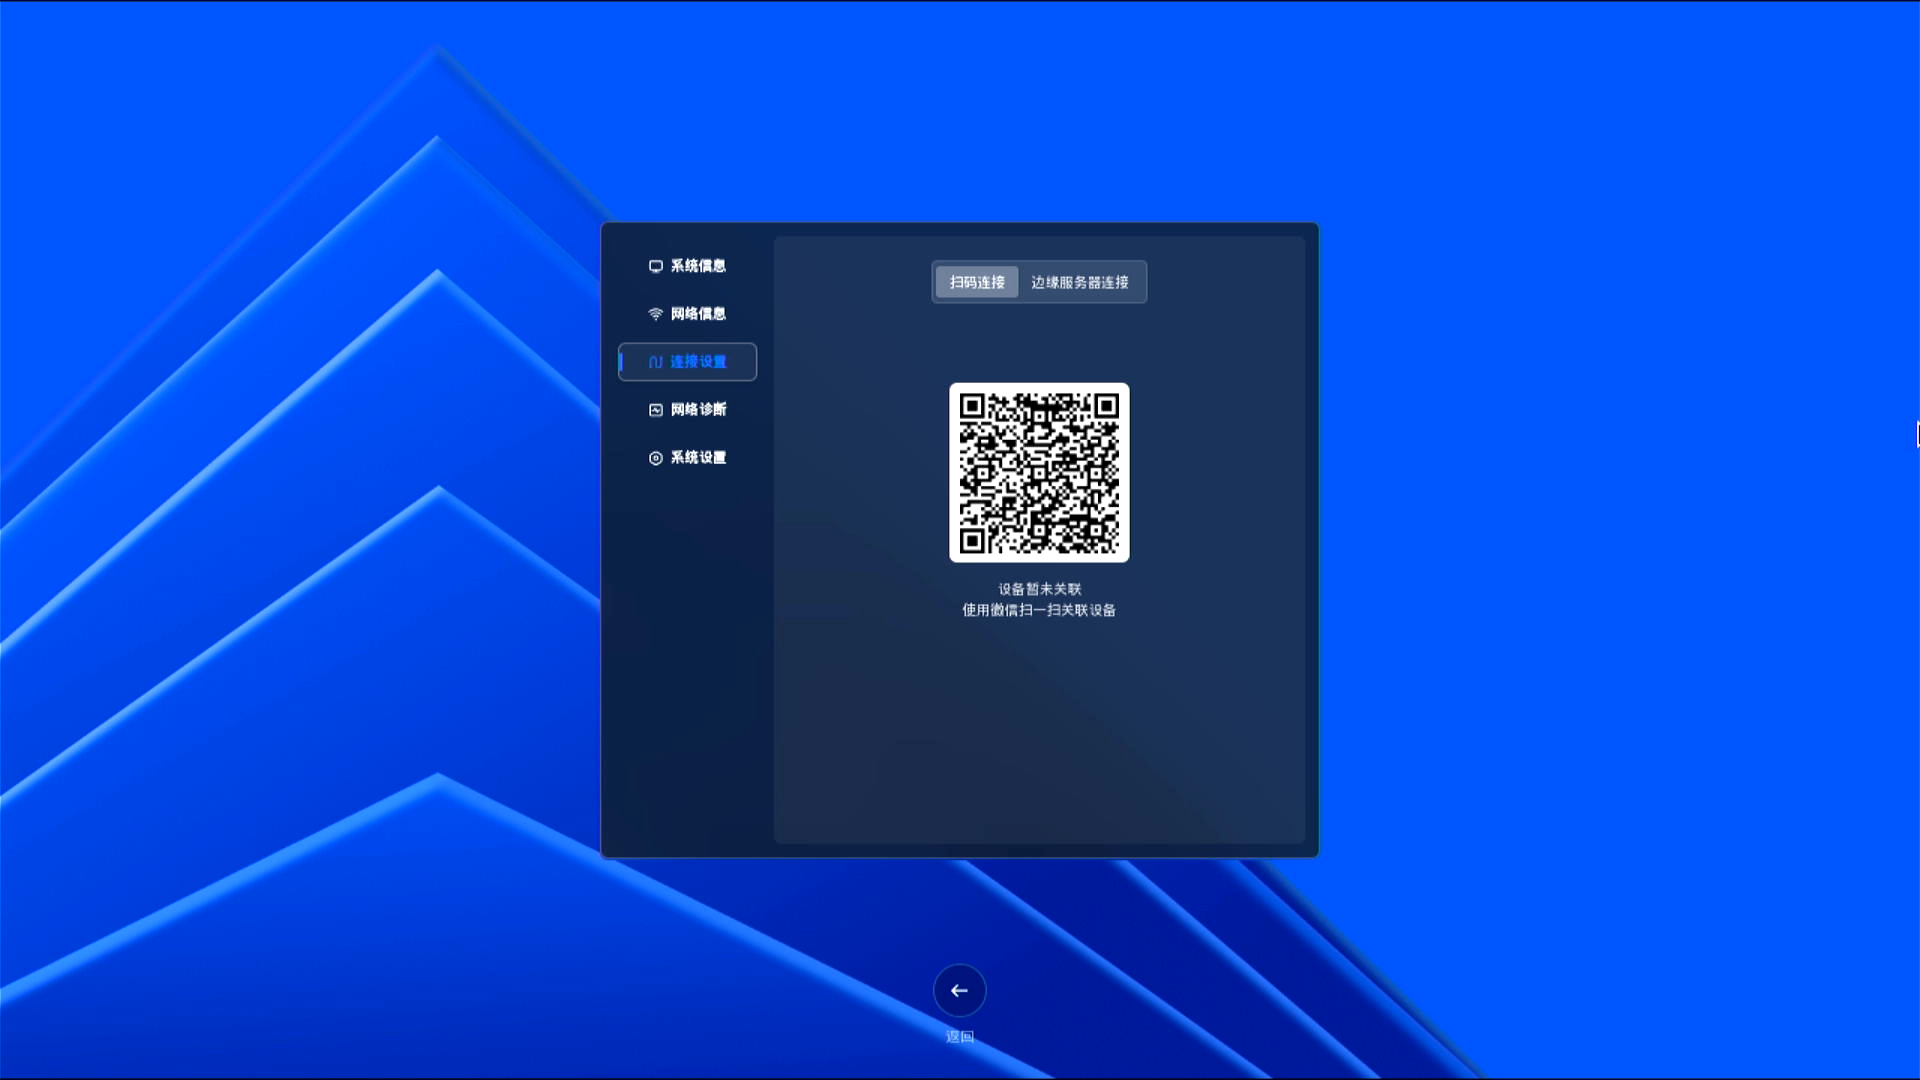Switch to the 边缘服务器连接 tab
Screen dimensions: 1920x1080
1080,282
